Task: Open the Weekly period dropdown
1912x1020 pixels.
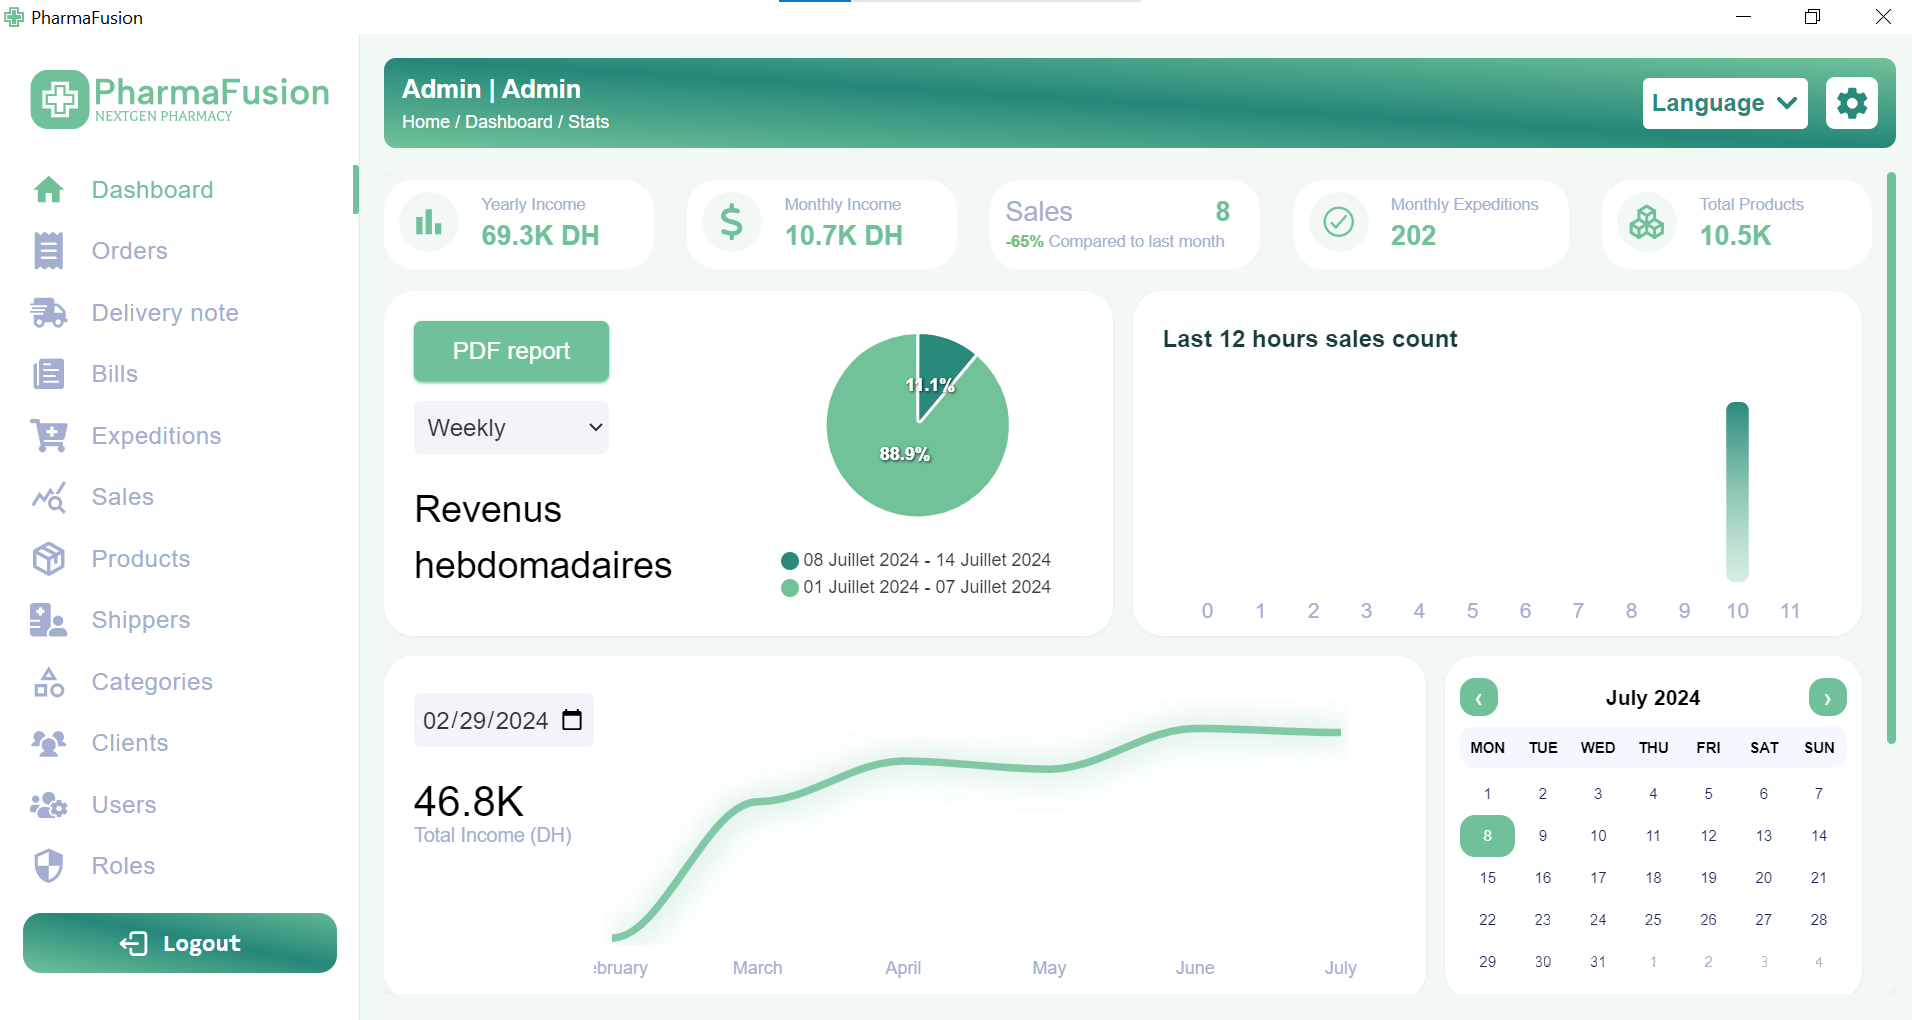Action: coord(511,428)
